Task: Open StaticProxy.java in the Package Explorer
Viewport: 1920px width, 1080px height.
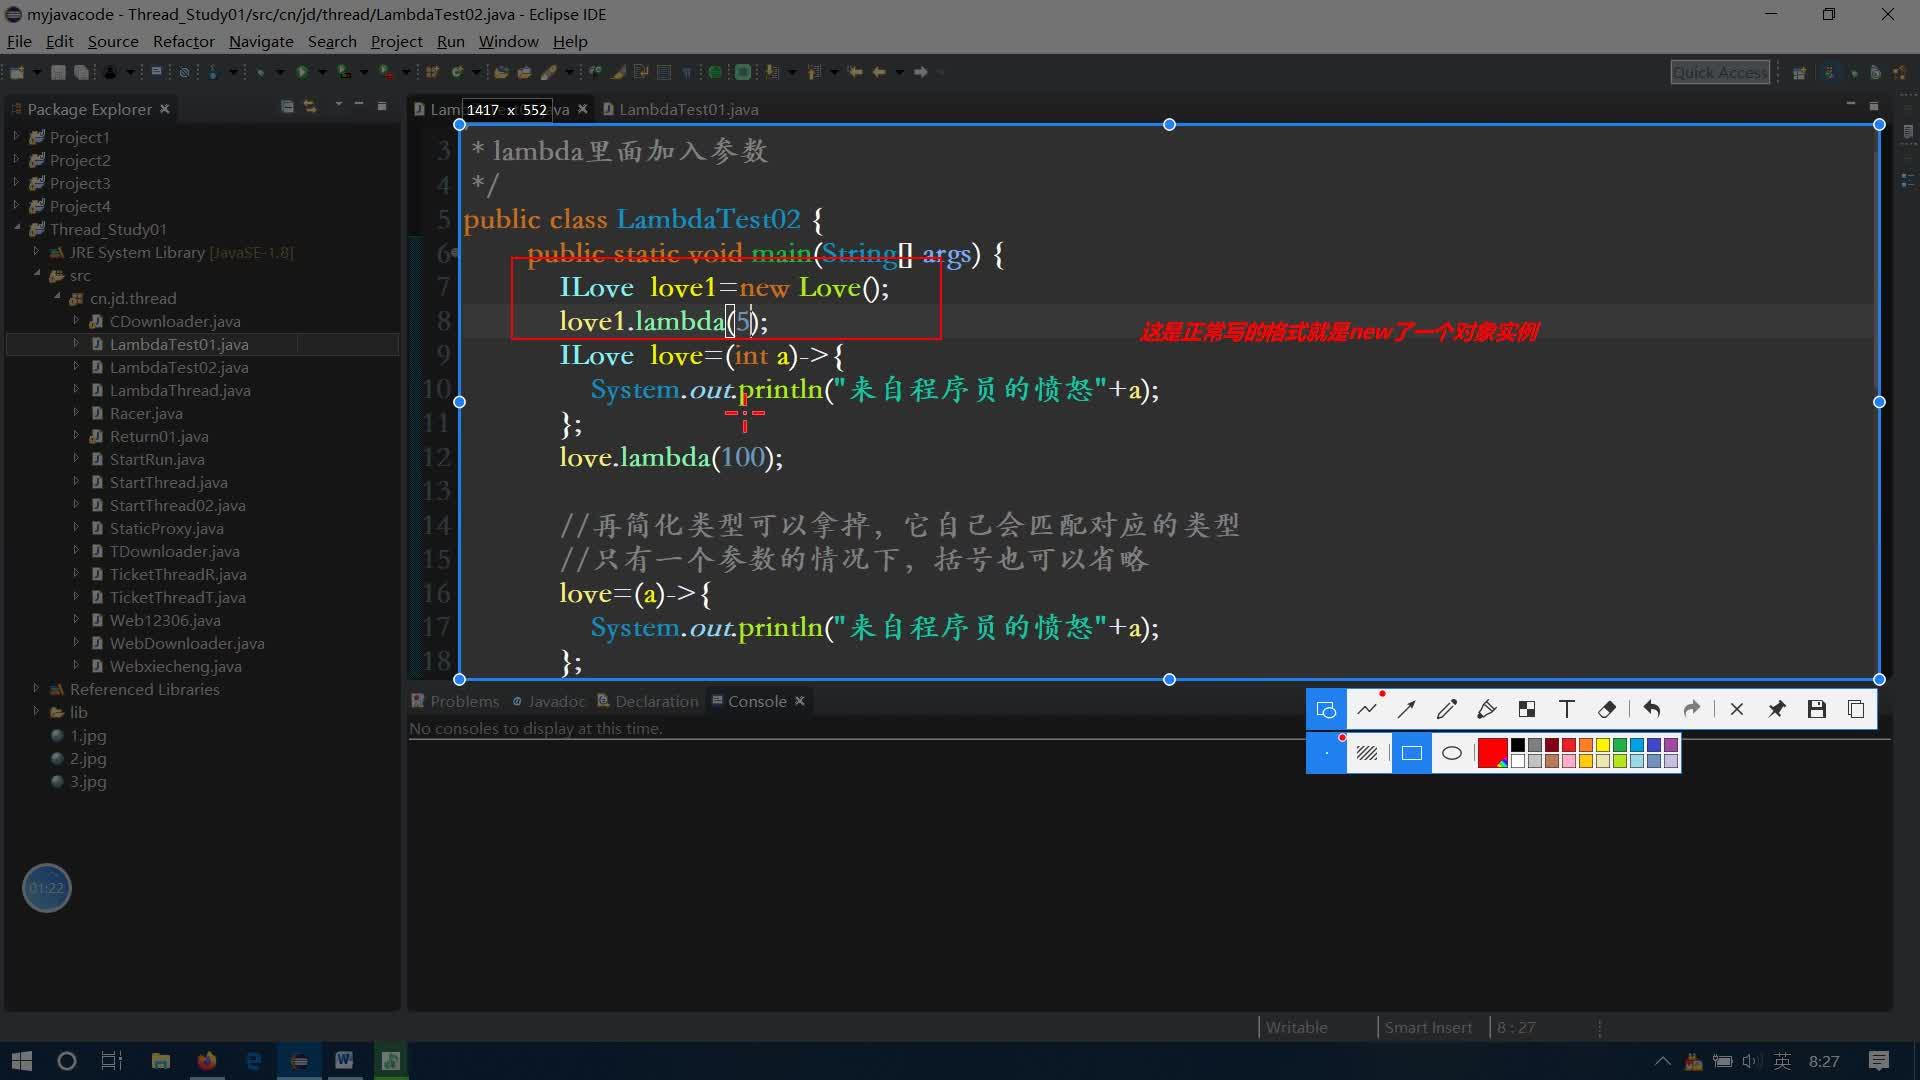Action: pos(166,528)
